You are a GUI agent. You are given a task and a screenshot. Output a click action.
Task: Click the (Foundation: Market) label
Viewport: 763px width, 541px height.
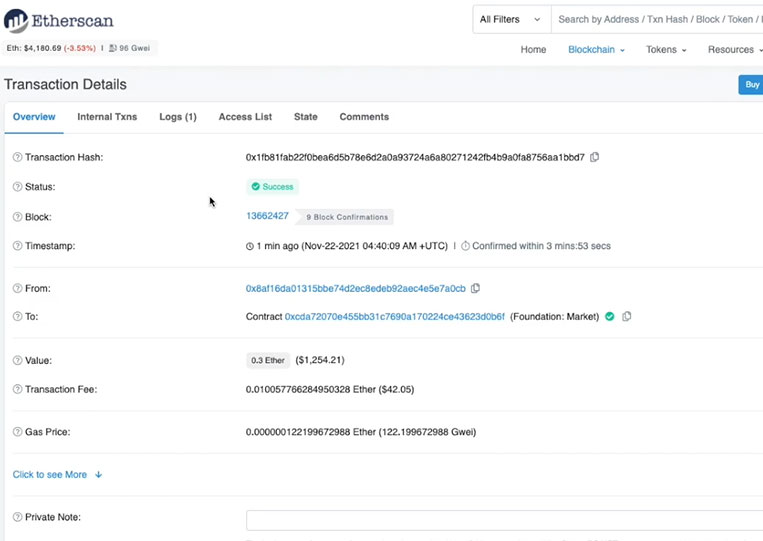554,317
